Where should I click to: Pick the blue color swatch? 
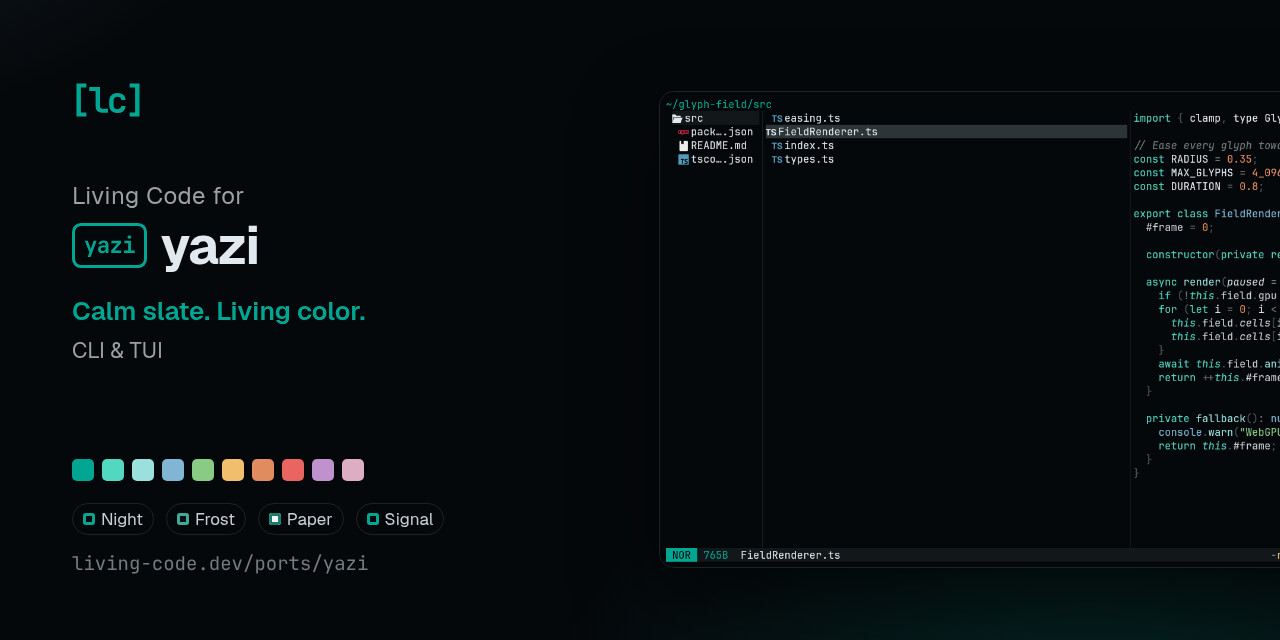173,470
